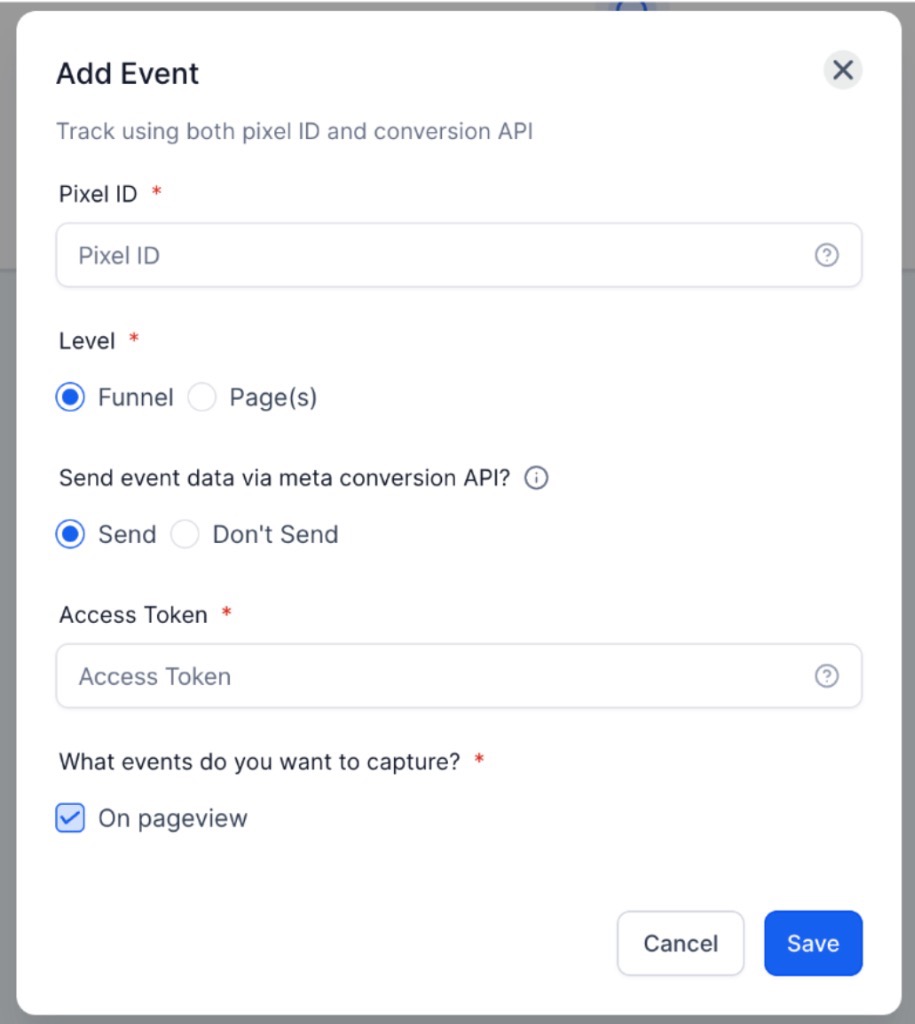Click the Pixel ID help icon

pyautogui.click(x=826, y=256)
